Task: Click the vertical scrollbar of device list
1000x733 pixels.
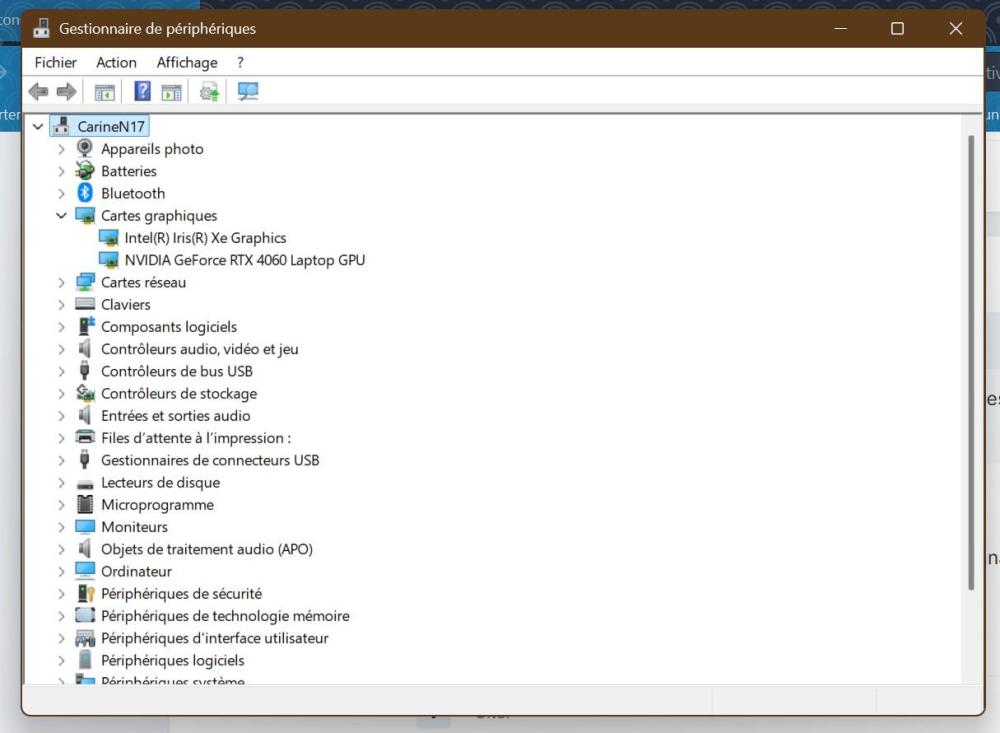Action: point(971,360)
